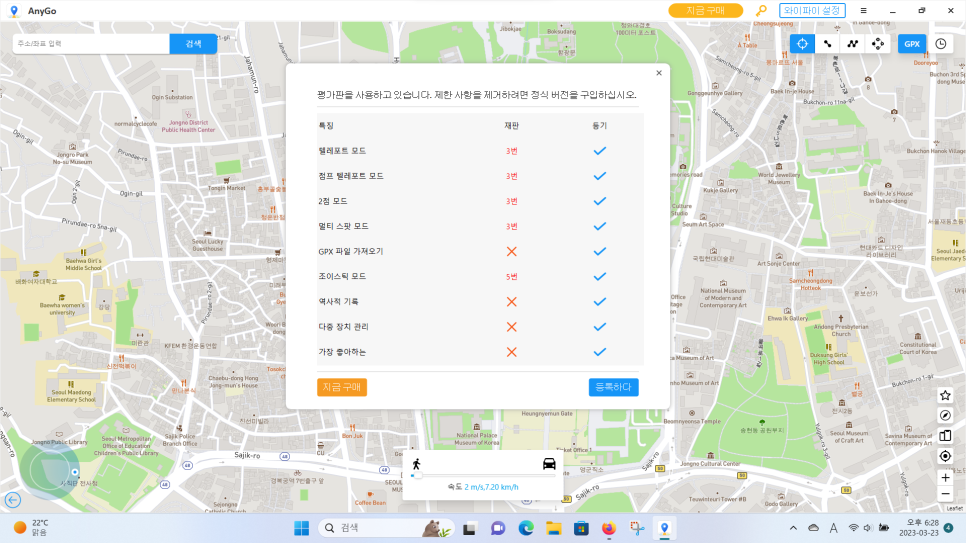Screen dimensions: 966x543
Task: Select the joystick mode icon
Action: coord(878,44)
